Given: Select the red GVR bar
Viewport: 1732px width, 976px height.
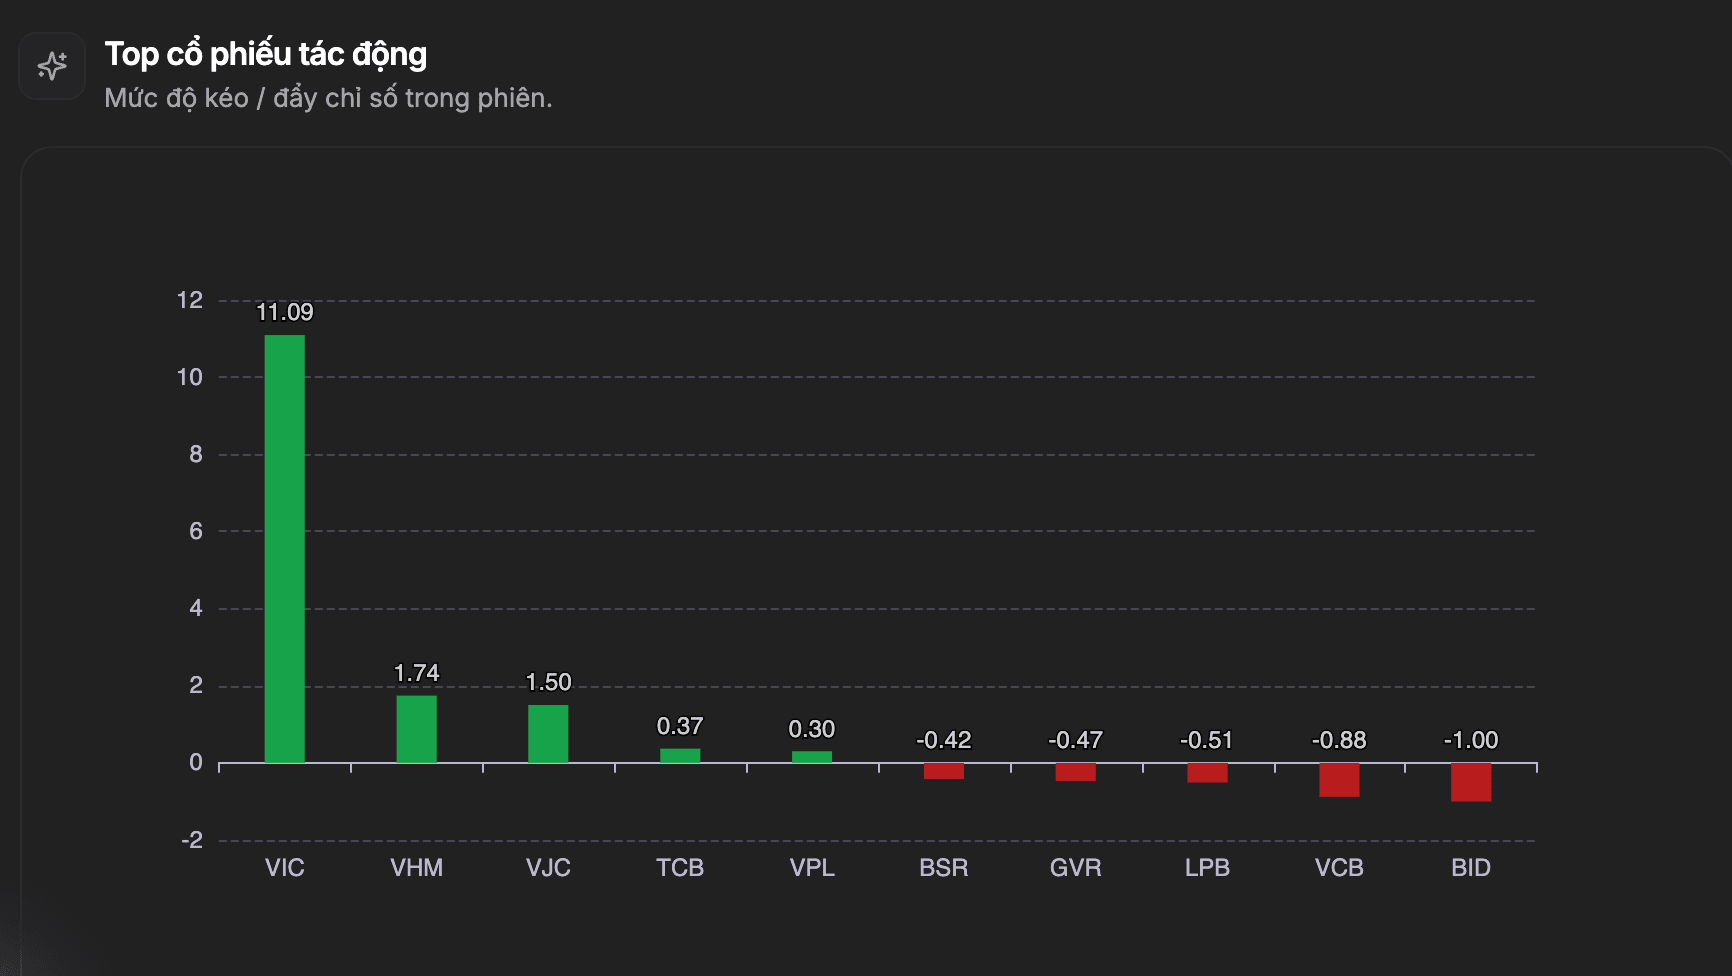Looking at the screenshot, I should click(1076, 772).
